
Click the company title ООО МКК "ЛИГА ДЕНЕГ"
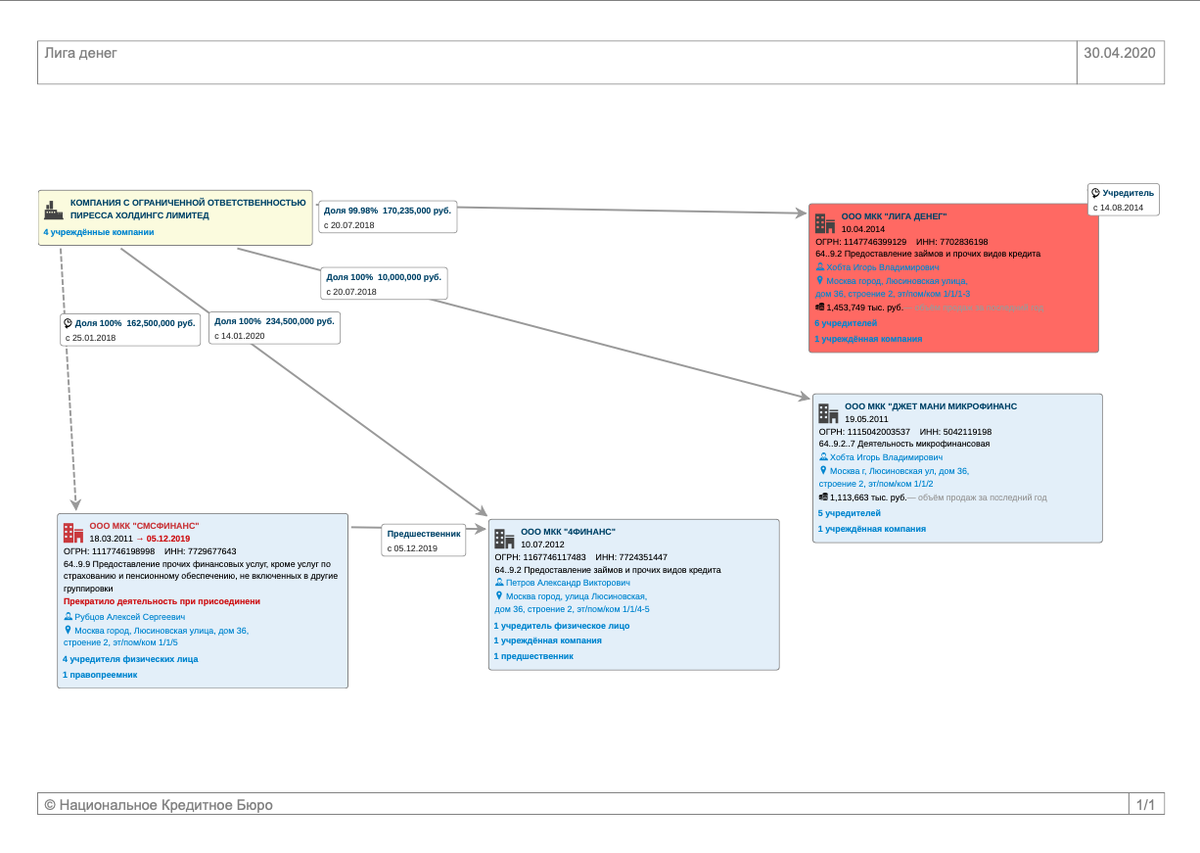point(894,216)
